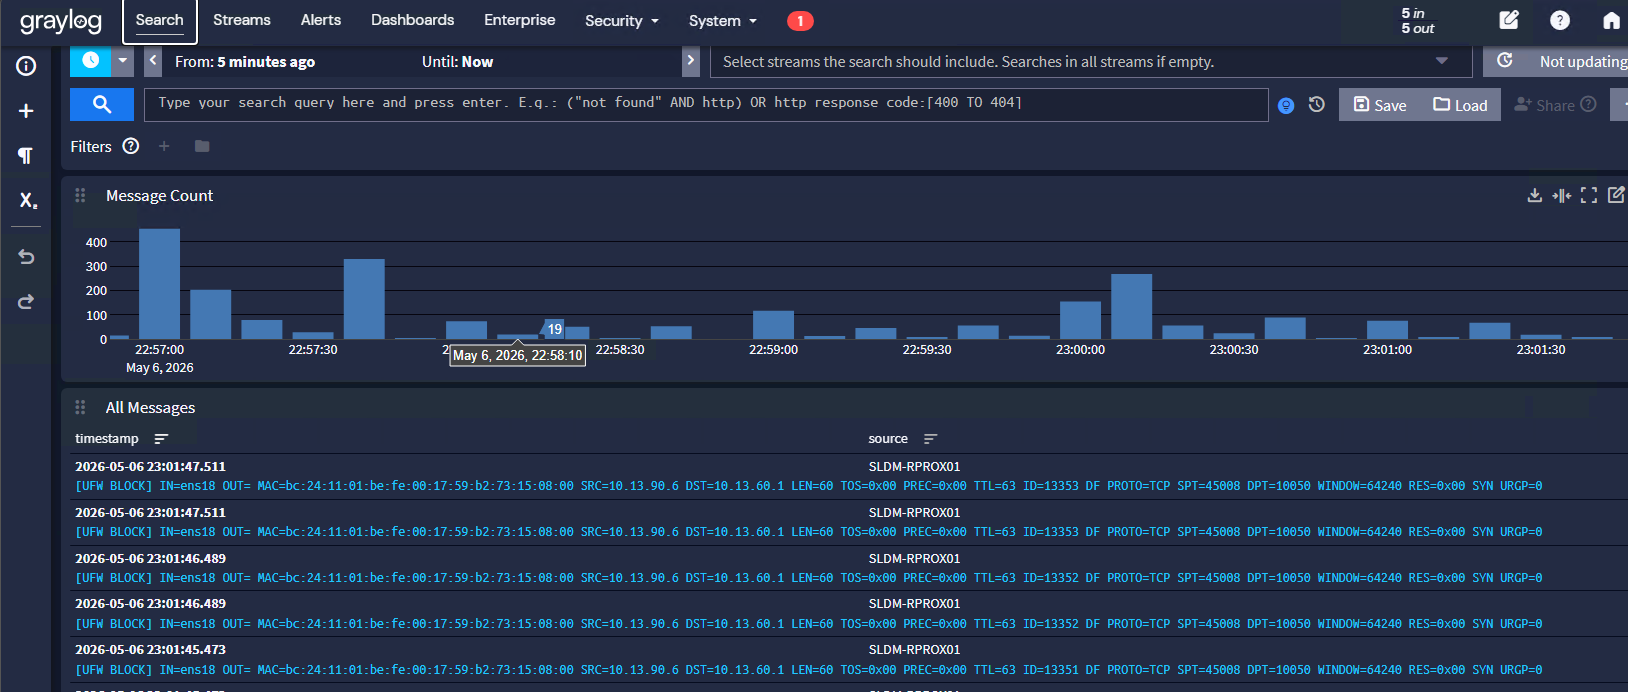This screenshot has width=1628, height=692.
Task: Select the tallest histogram bar near 22:57:00
Action: 159,284
